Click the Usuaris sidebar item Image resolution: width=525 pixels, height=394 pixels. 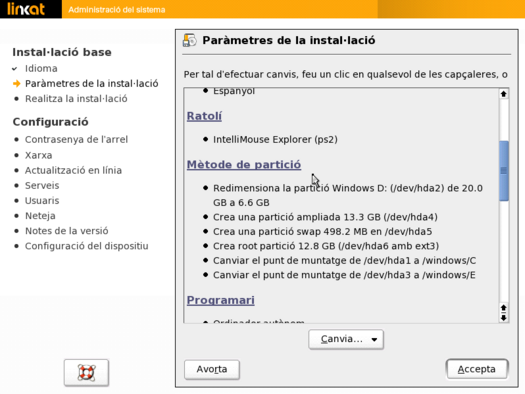tap(42, 201)
